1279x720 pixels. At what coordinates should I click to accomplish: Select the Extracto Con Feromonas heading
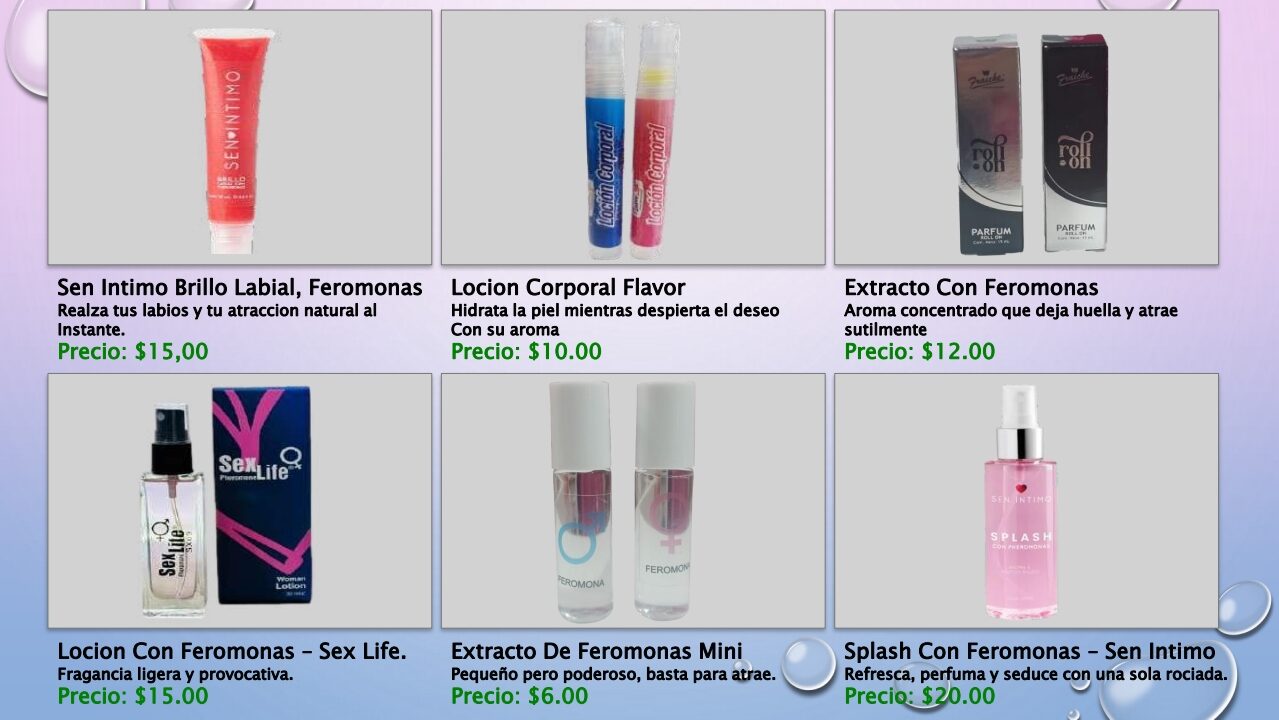pyautogui.click(x=971, y=288)
